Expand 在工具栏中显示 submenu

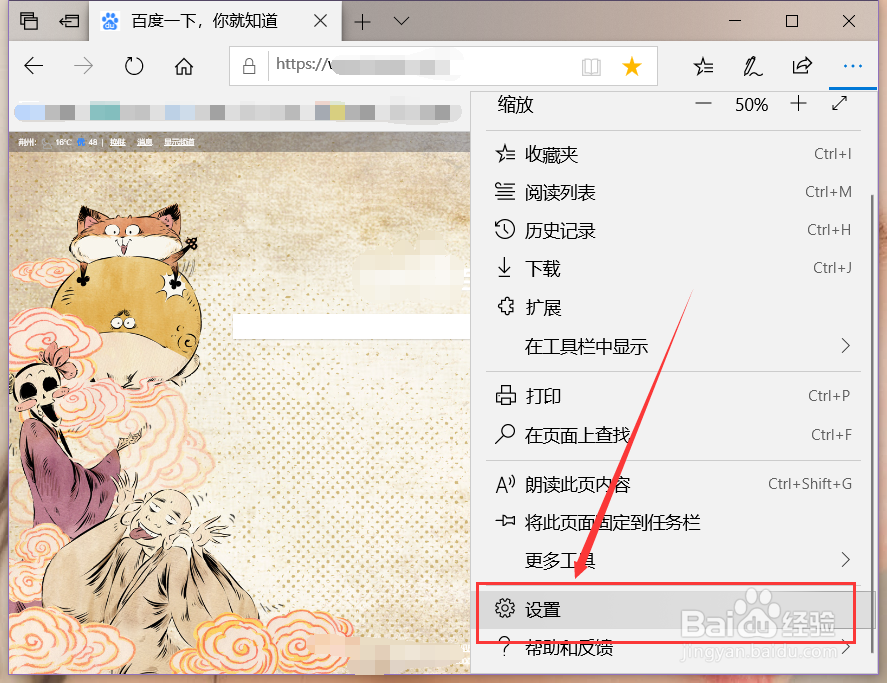673,346
